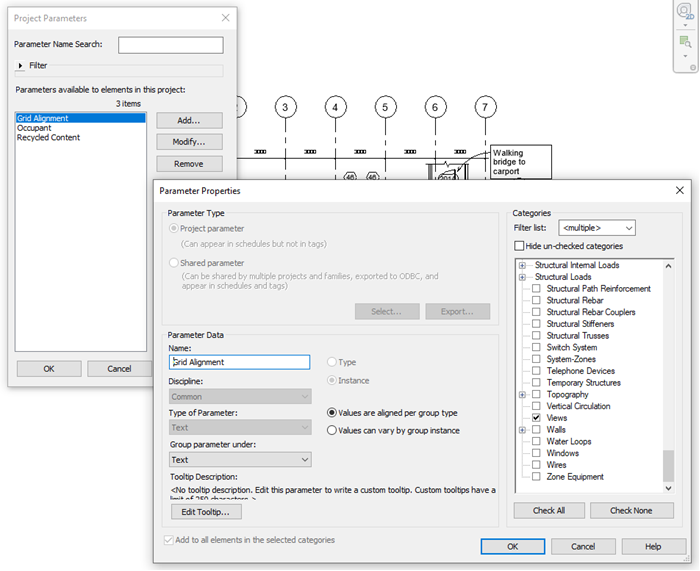The width and height of the screenshot is (700, 571).
Task: Click the Edit Tooltip button
Action: tap(206, 512)
